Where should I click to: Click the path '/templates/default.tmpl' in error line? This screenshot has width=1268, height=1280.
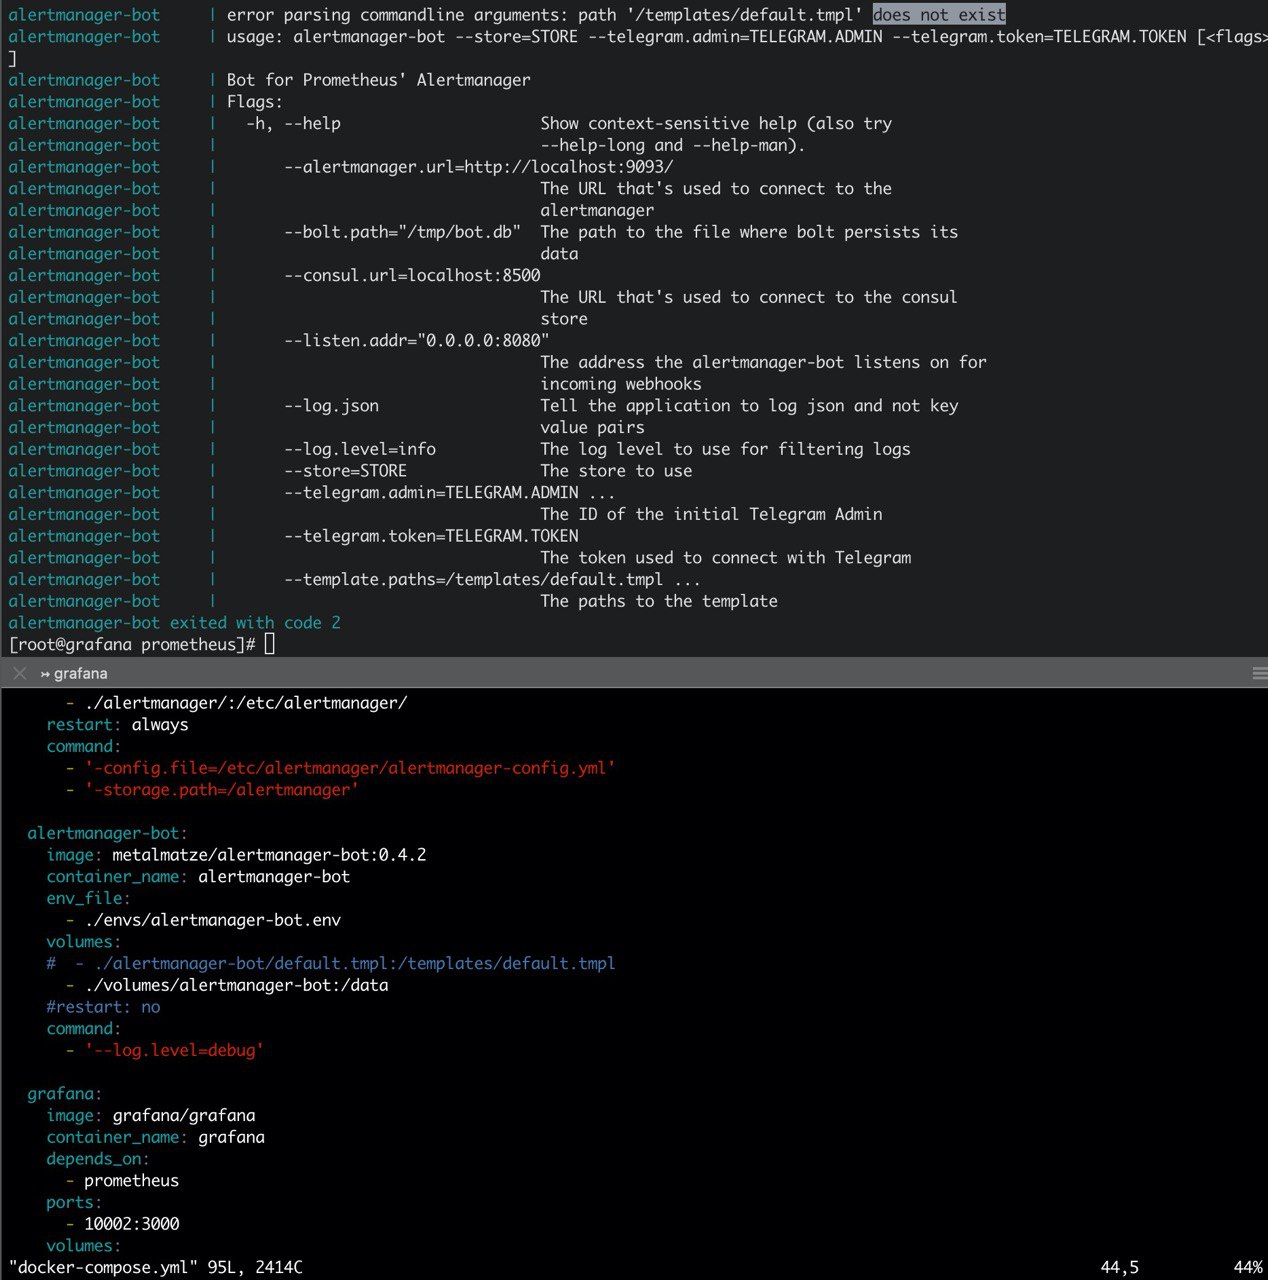(x=744, y=15)
